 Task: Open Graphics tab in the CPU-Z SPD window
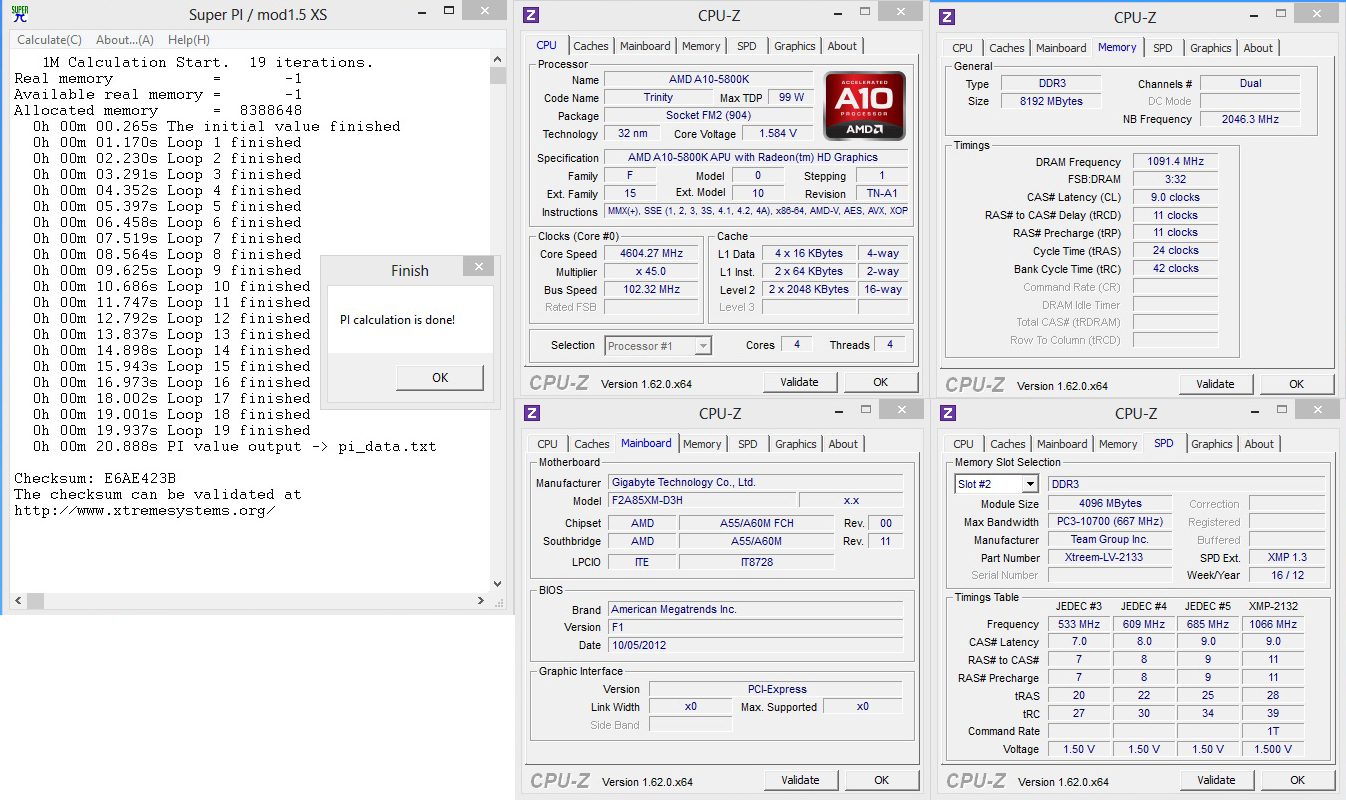(1212, 444)
